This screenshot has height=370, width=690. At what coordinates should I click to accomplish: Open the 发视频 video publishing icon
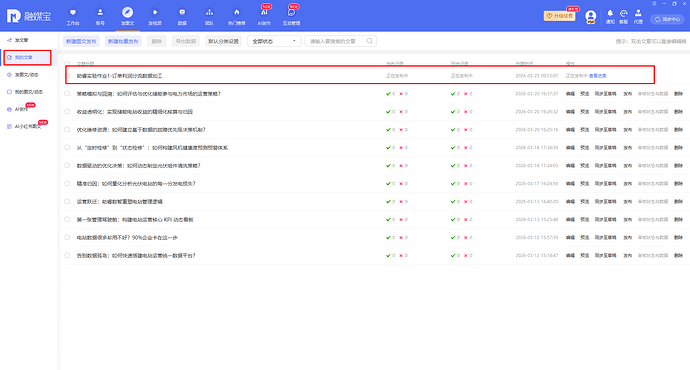tap(155, 13)
